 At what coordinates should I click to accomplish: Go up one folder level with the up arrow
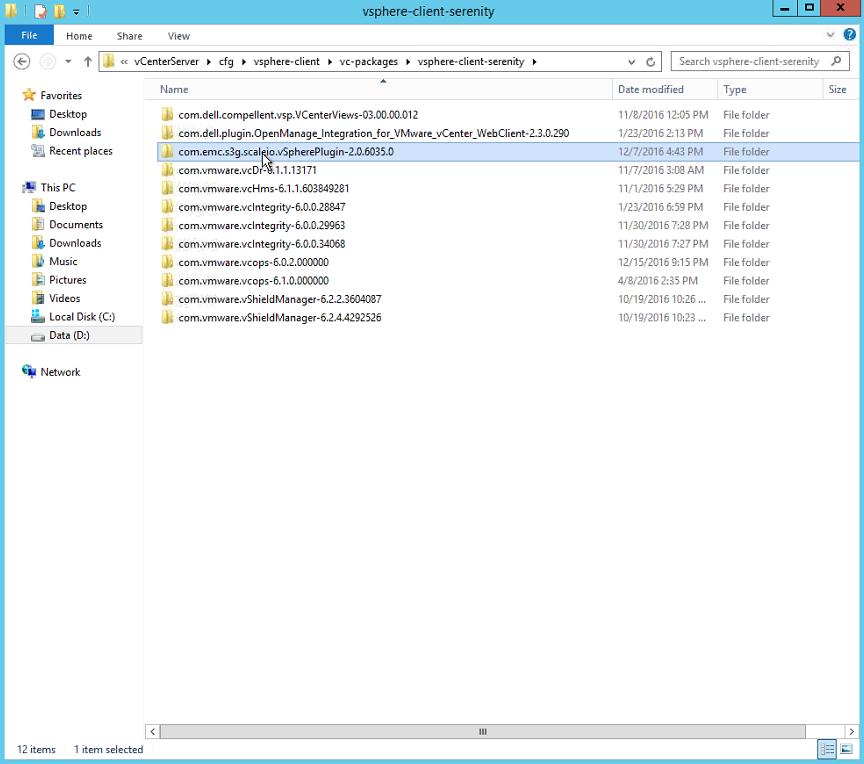coord(89,61)
